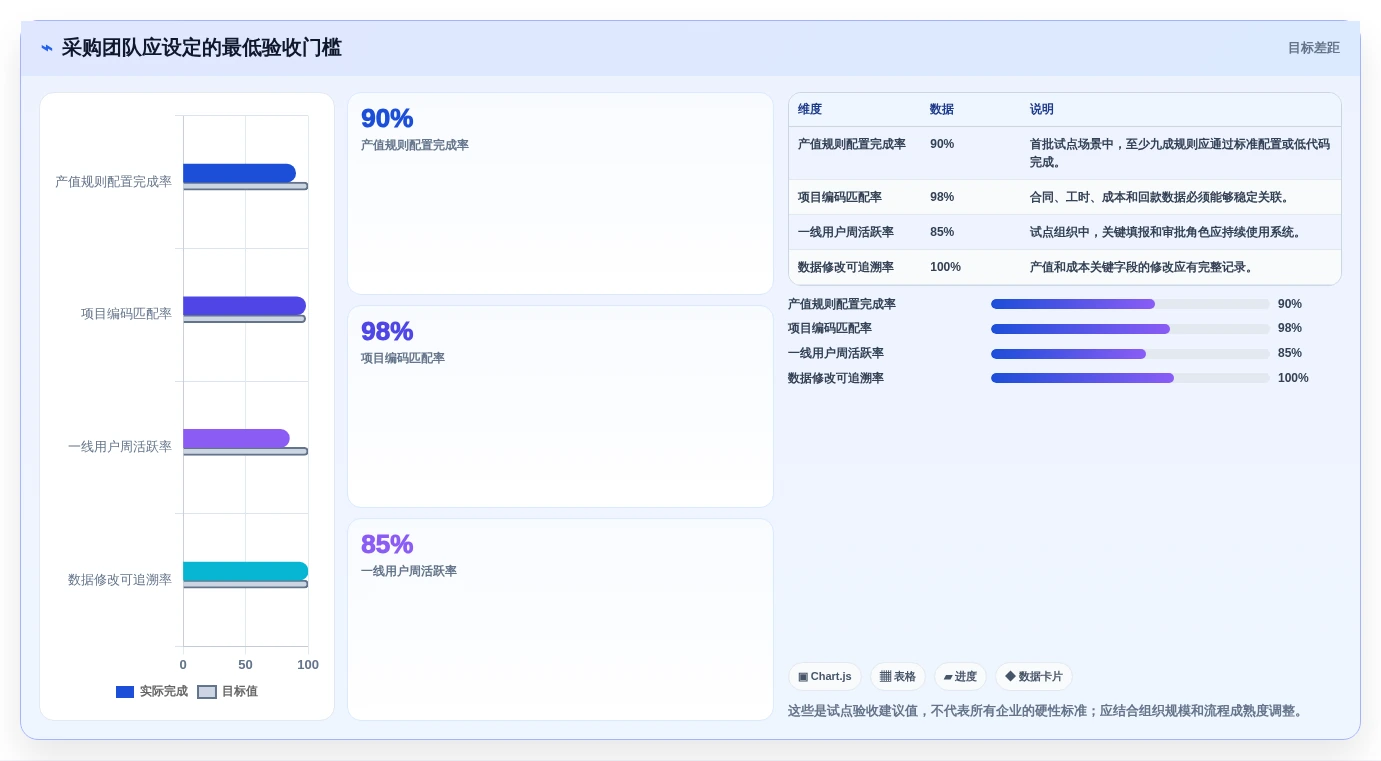Click the x-axis tick labeled 50
The width and height of the screenshot is (1381, 761).
tap(245, 665)
